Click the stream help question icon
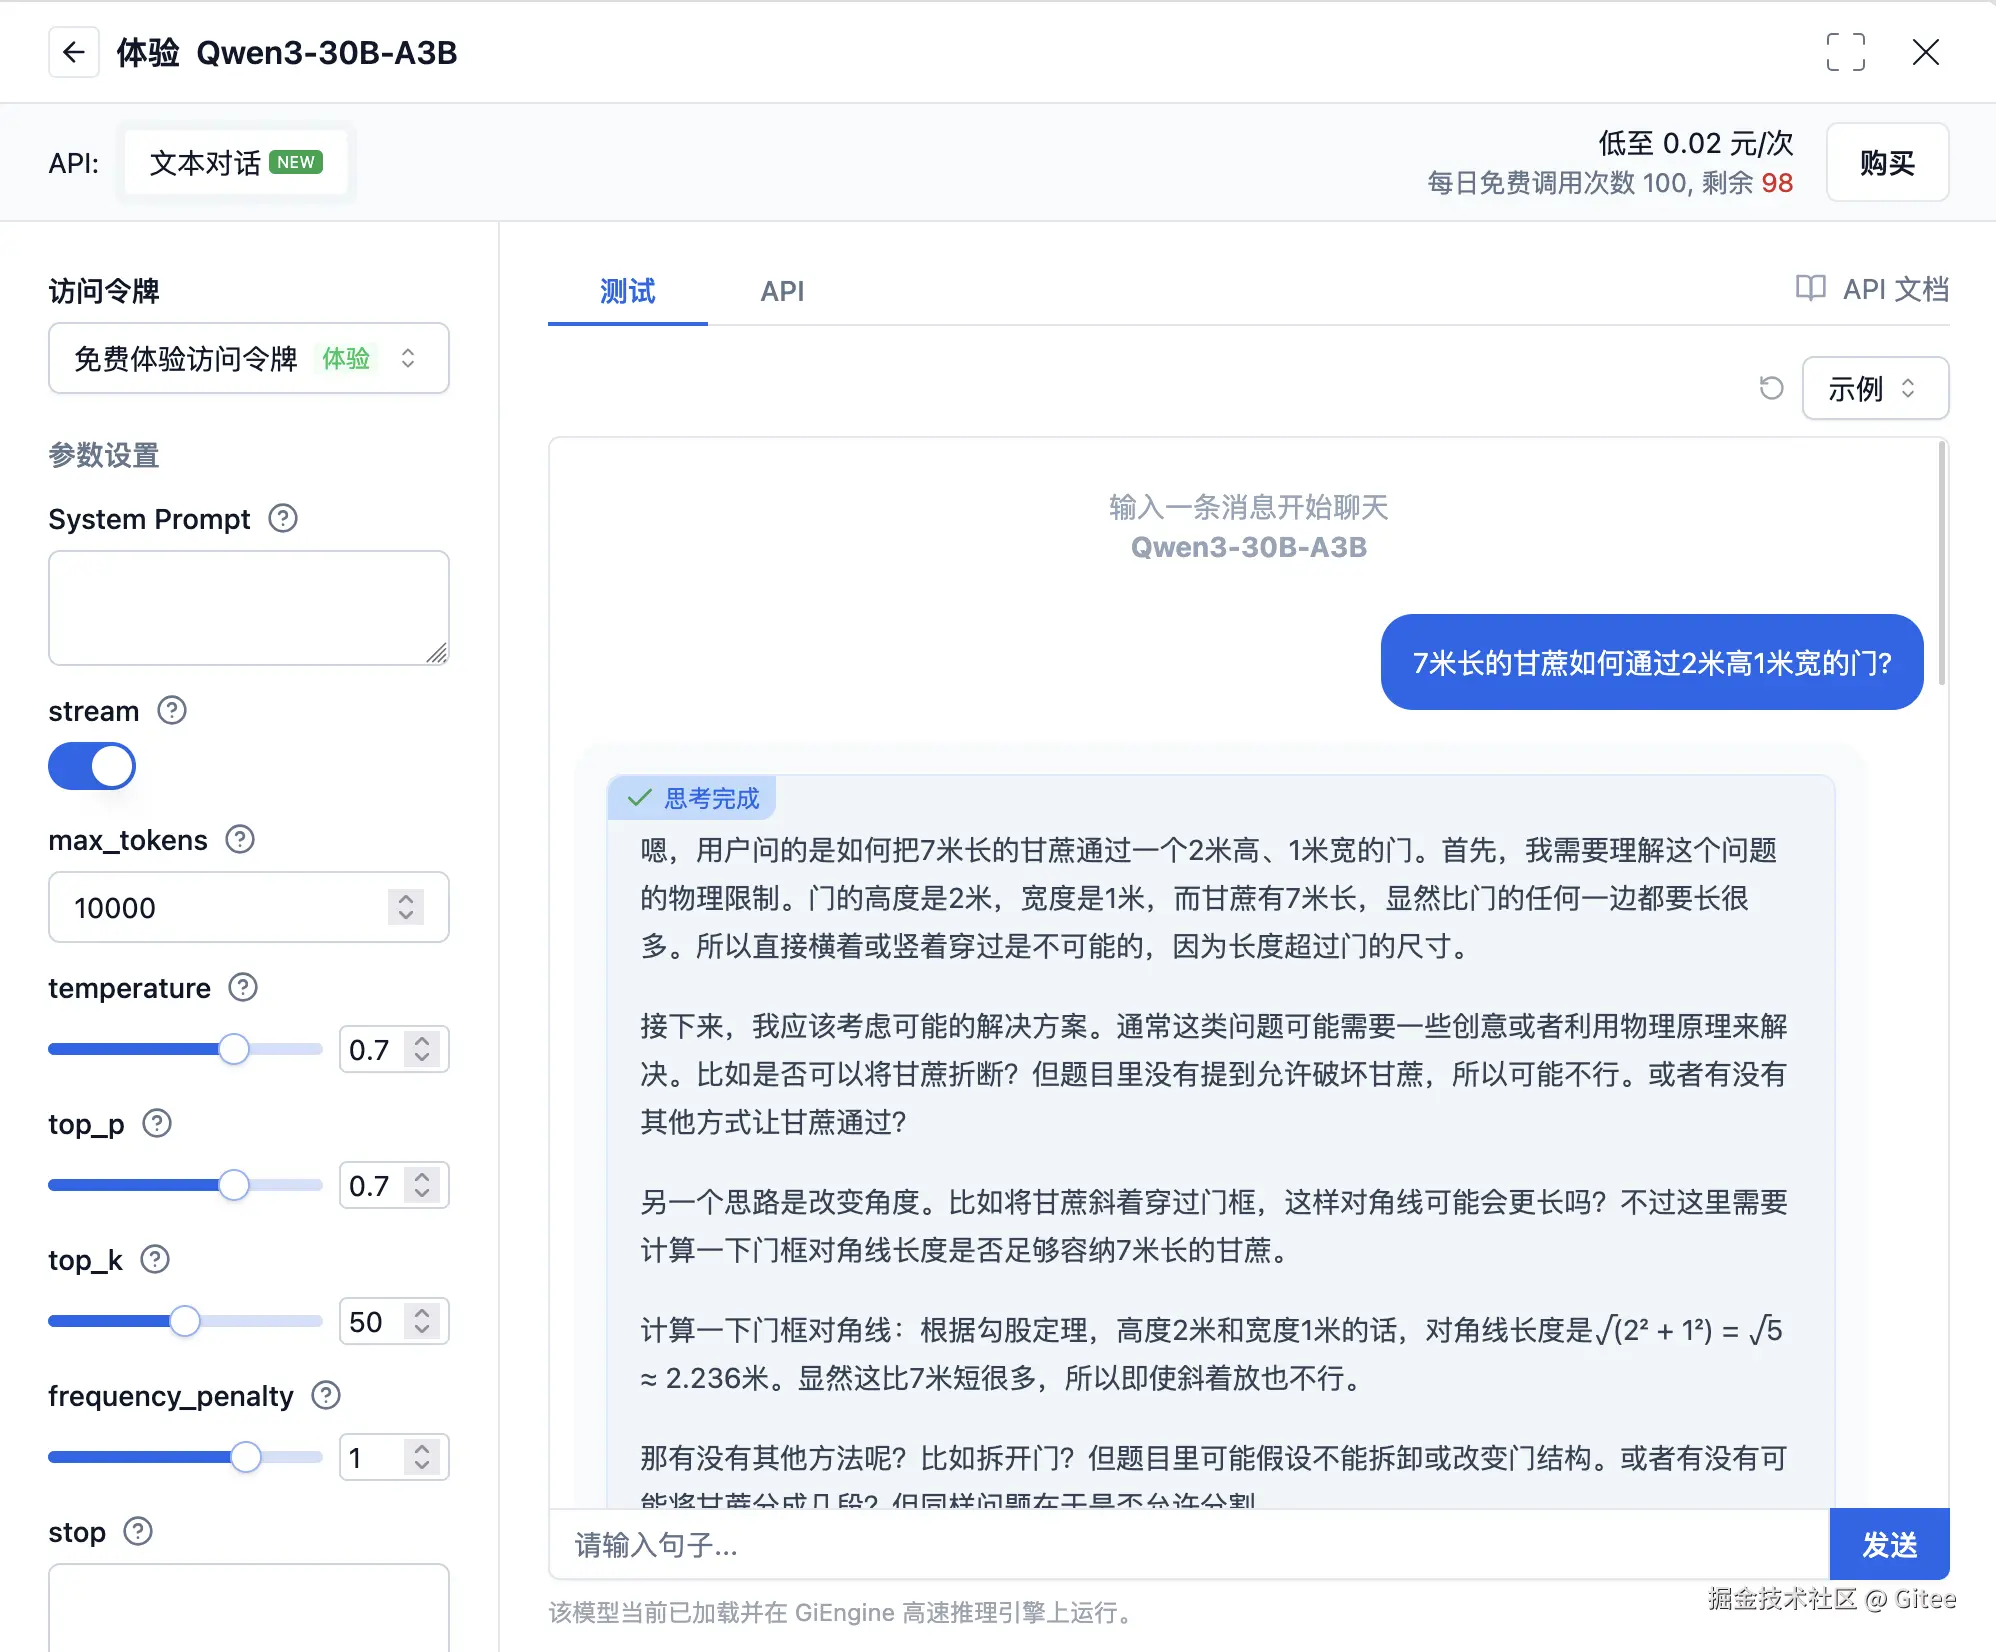This screenshot has width=1996, height=1652. pyautogui.click(x=172, y=710)
